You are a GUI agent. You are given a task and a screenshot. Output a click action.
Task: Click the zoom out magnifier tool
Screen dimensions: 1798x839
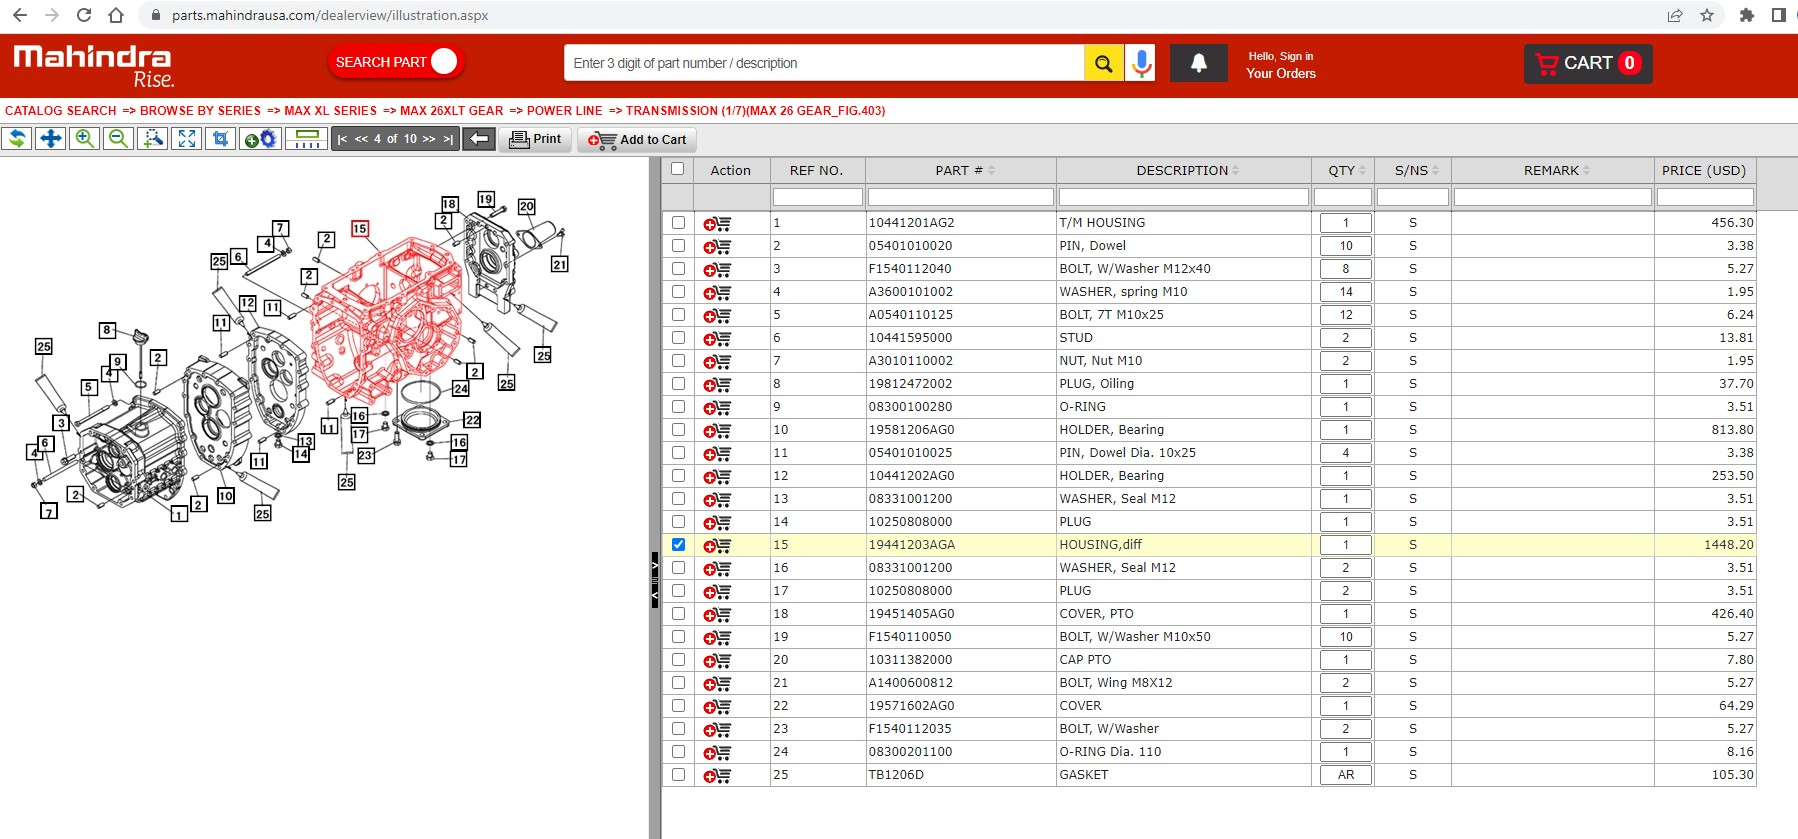(x=118, y=139)
